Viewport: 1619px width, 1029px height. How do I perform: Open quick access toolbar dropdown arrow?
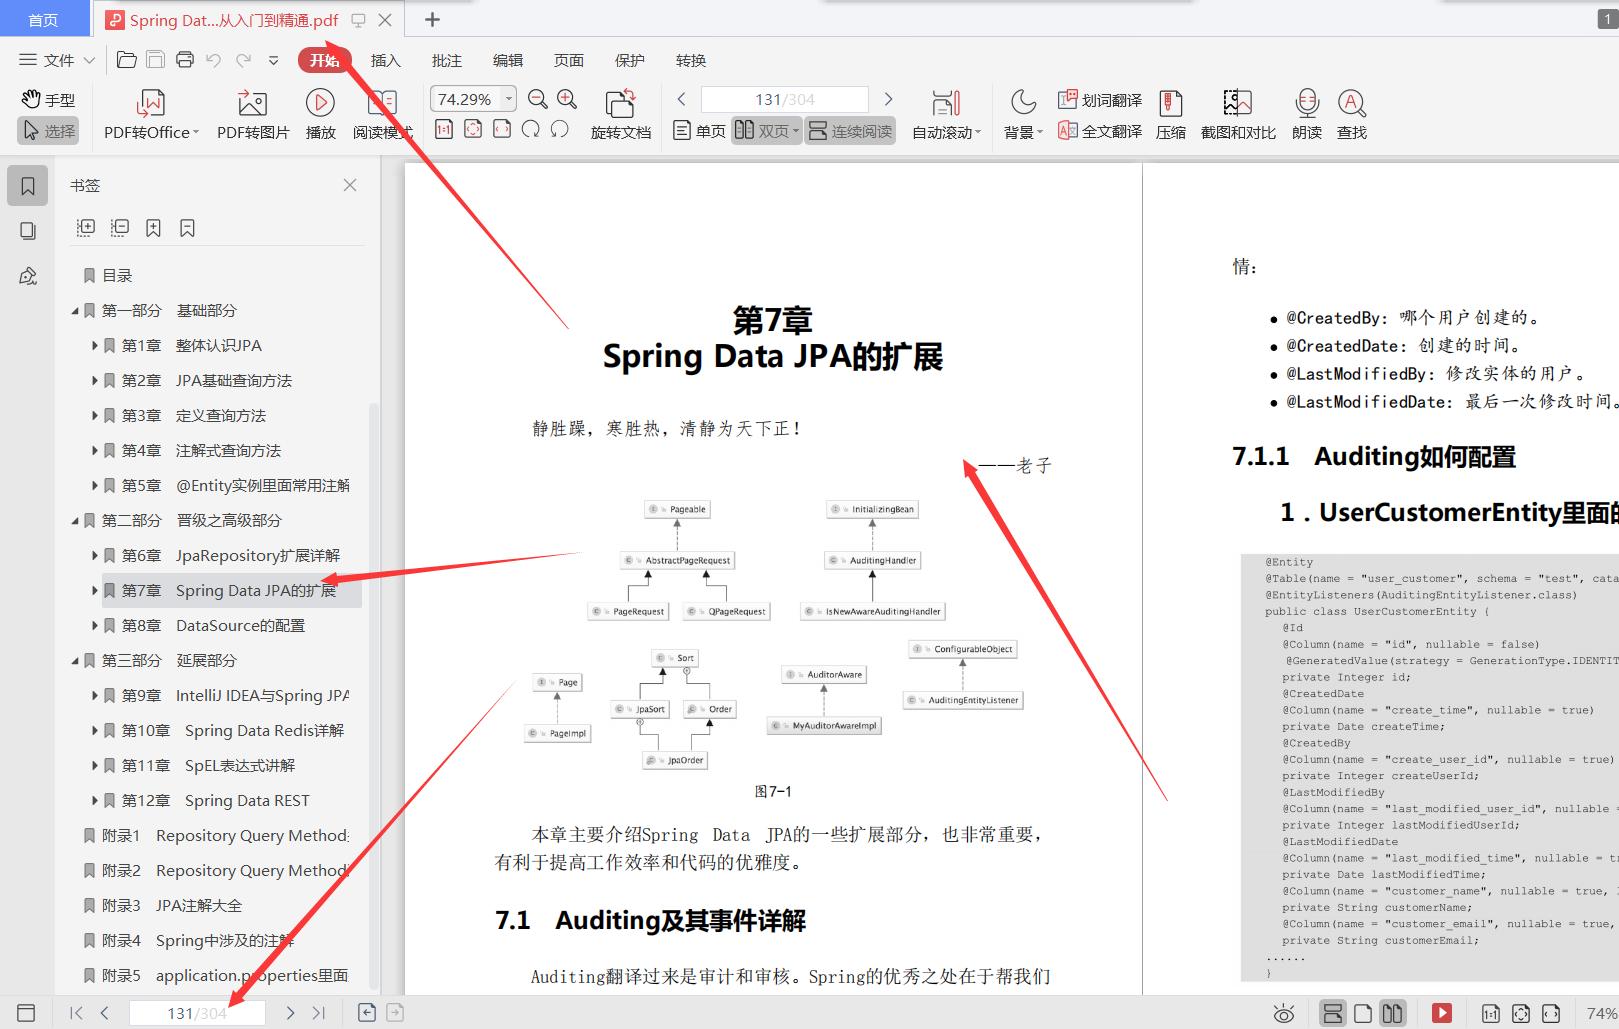click(x=273, y=60)
